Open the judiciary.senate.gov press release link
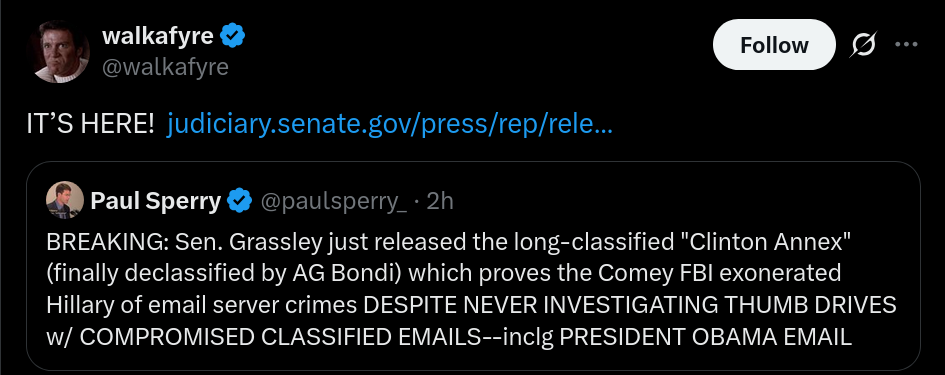This screenshot has height=375, width=945. click(x=389, y=125)
